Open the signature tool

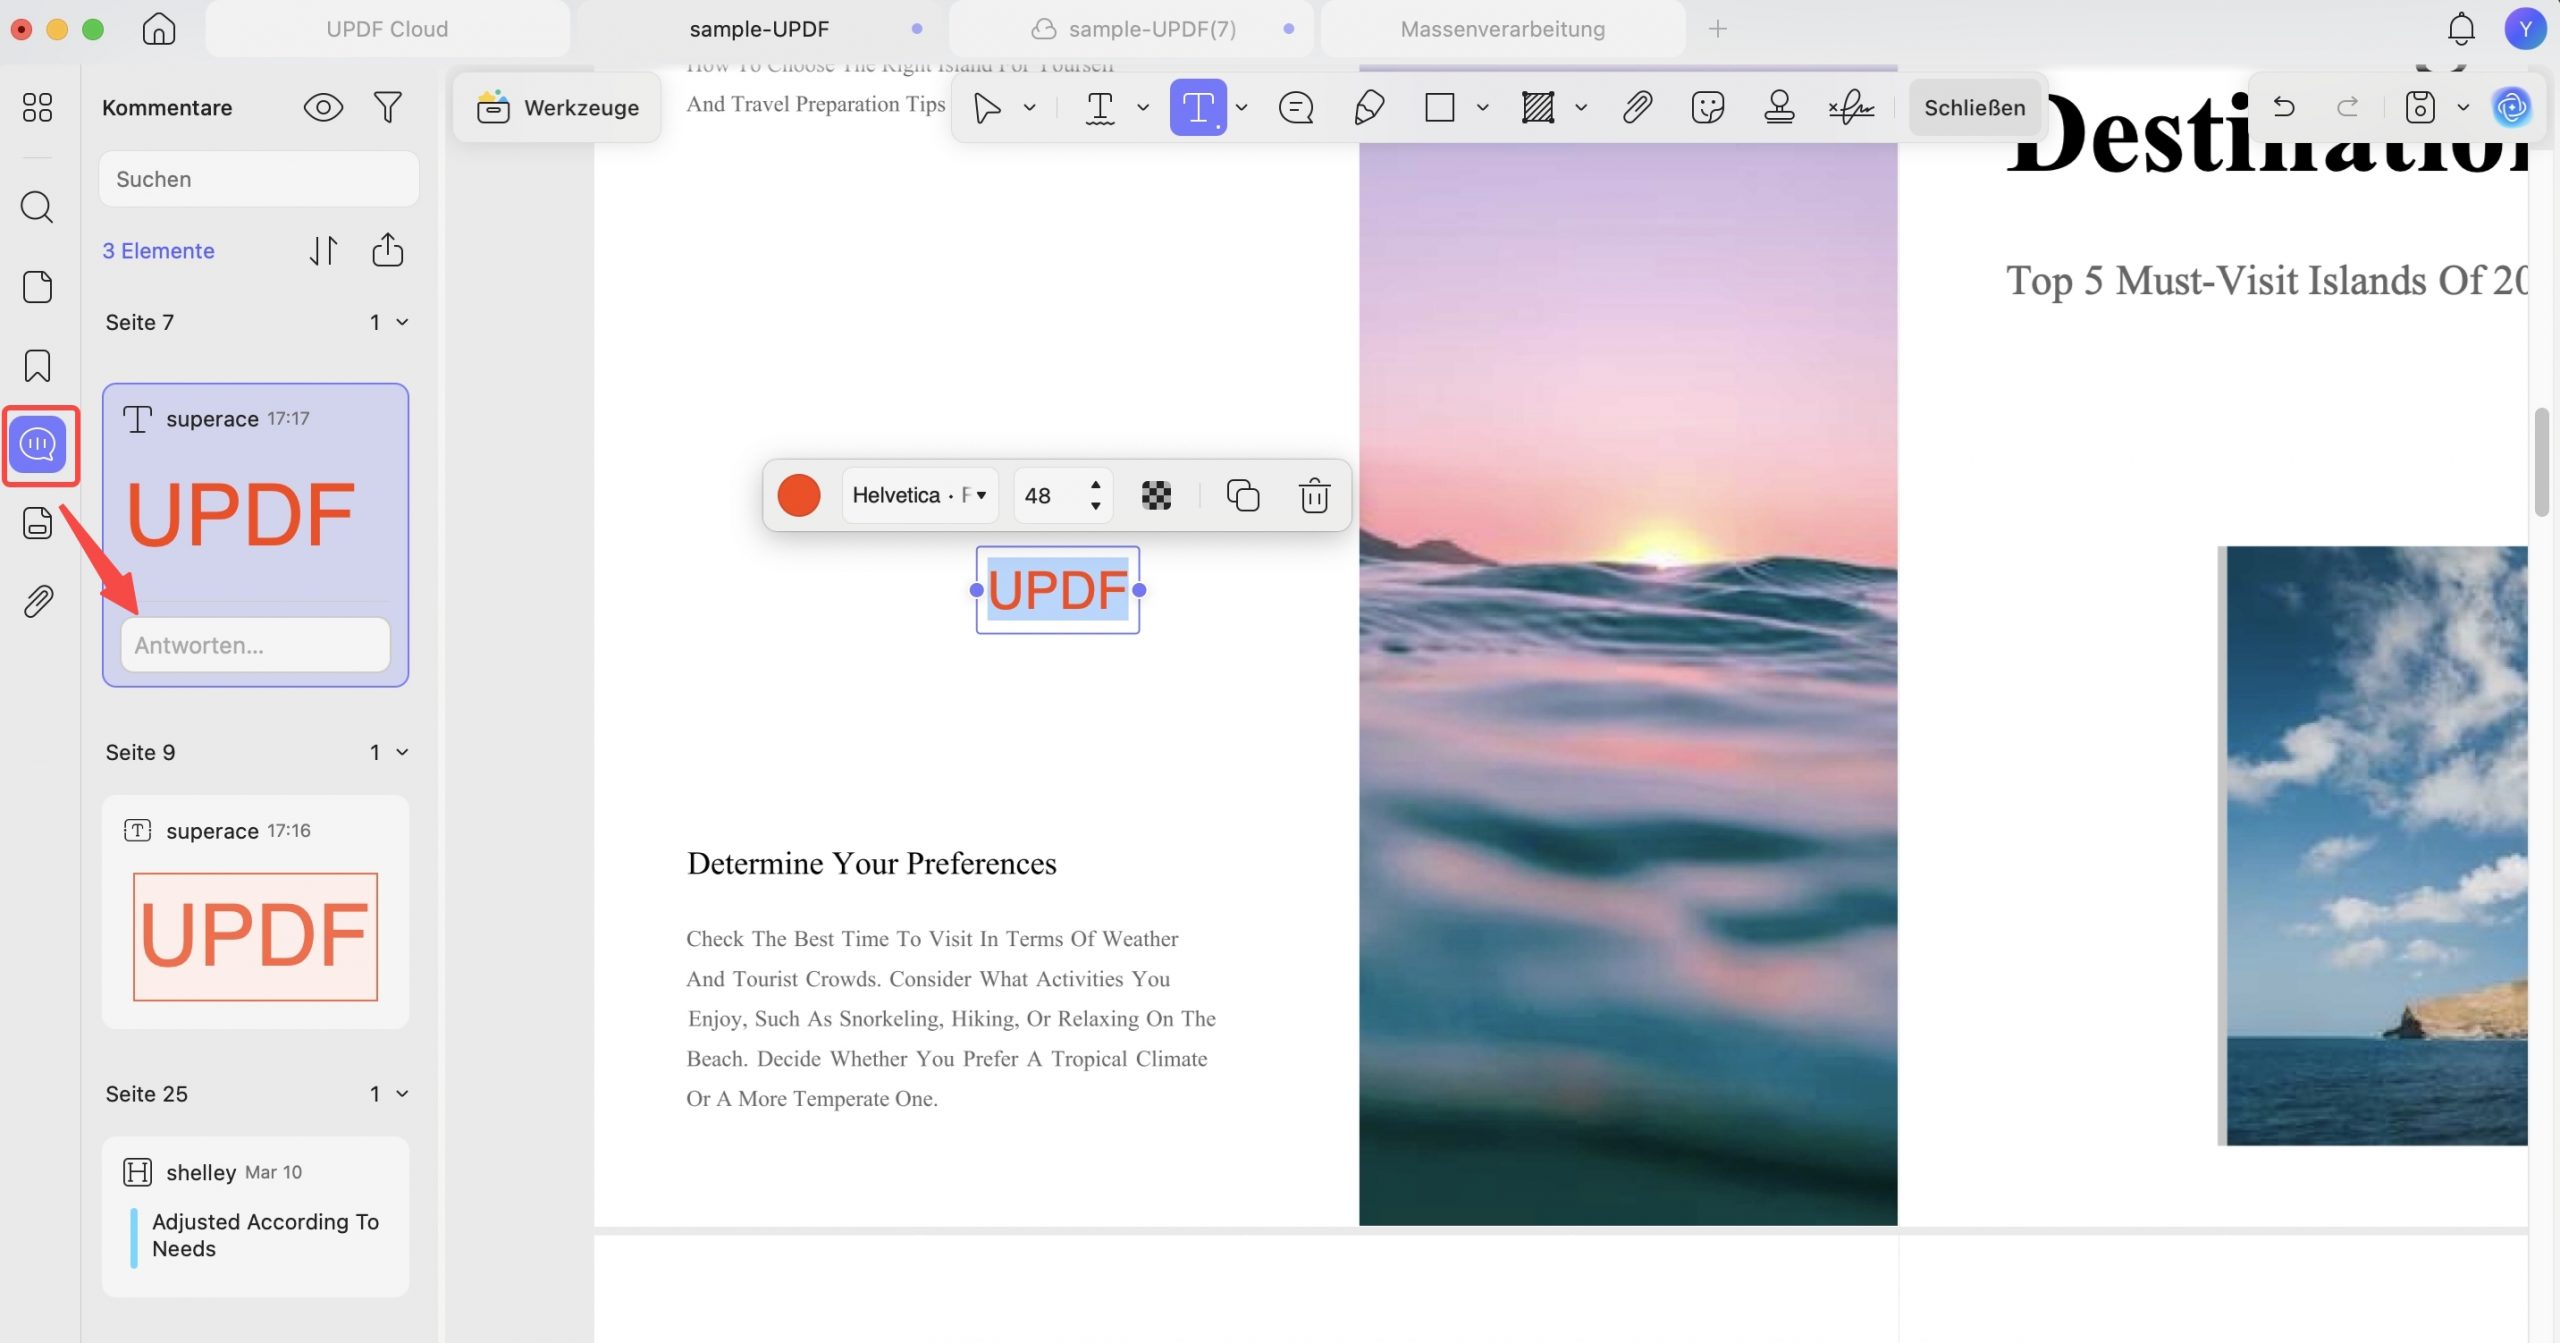(x=1851, y=107)
